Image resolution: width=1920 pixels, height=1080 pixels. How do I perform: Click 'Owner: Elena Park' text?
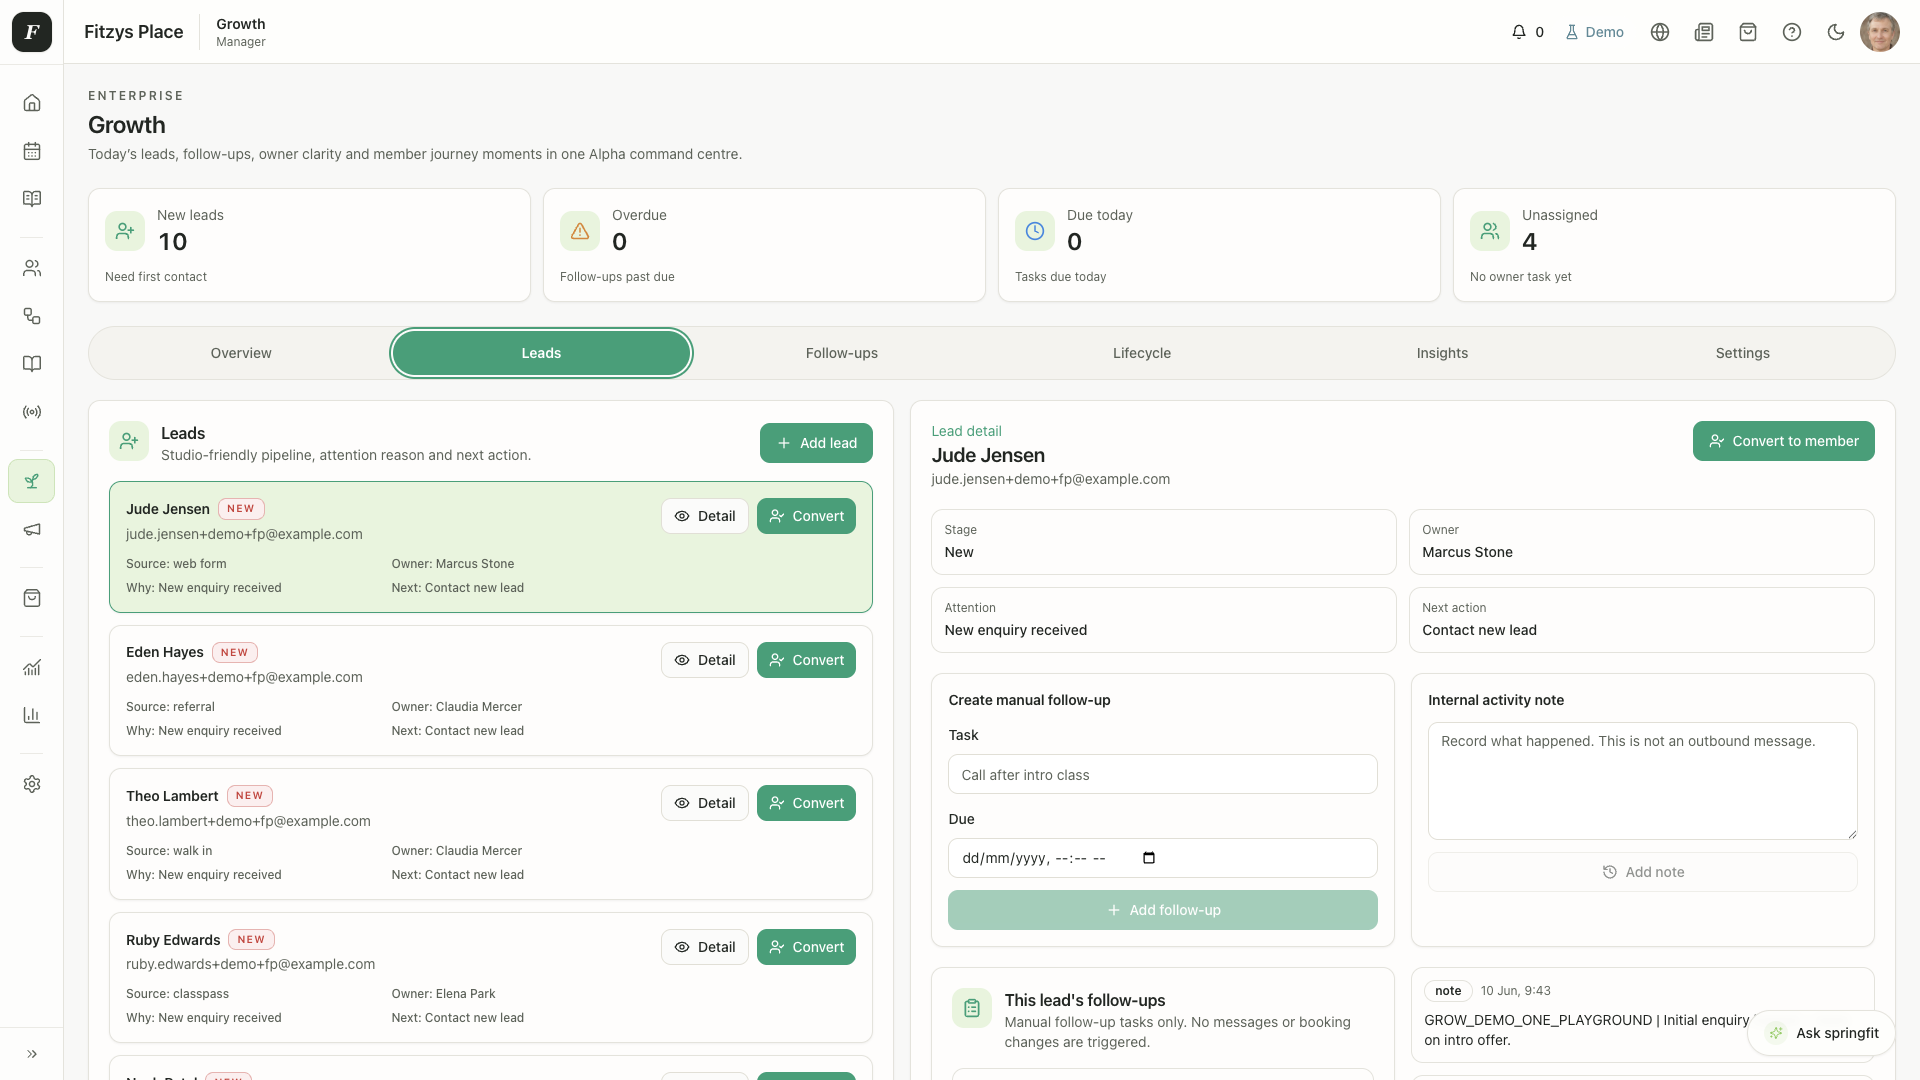point(443,994)
